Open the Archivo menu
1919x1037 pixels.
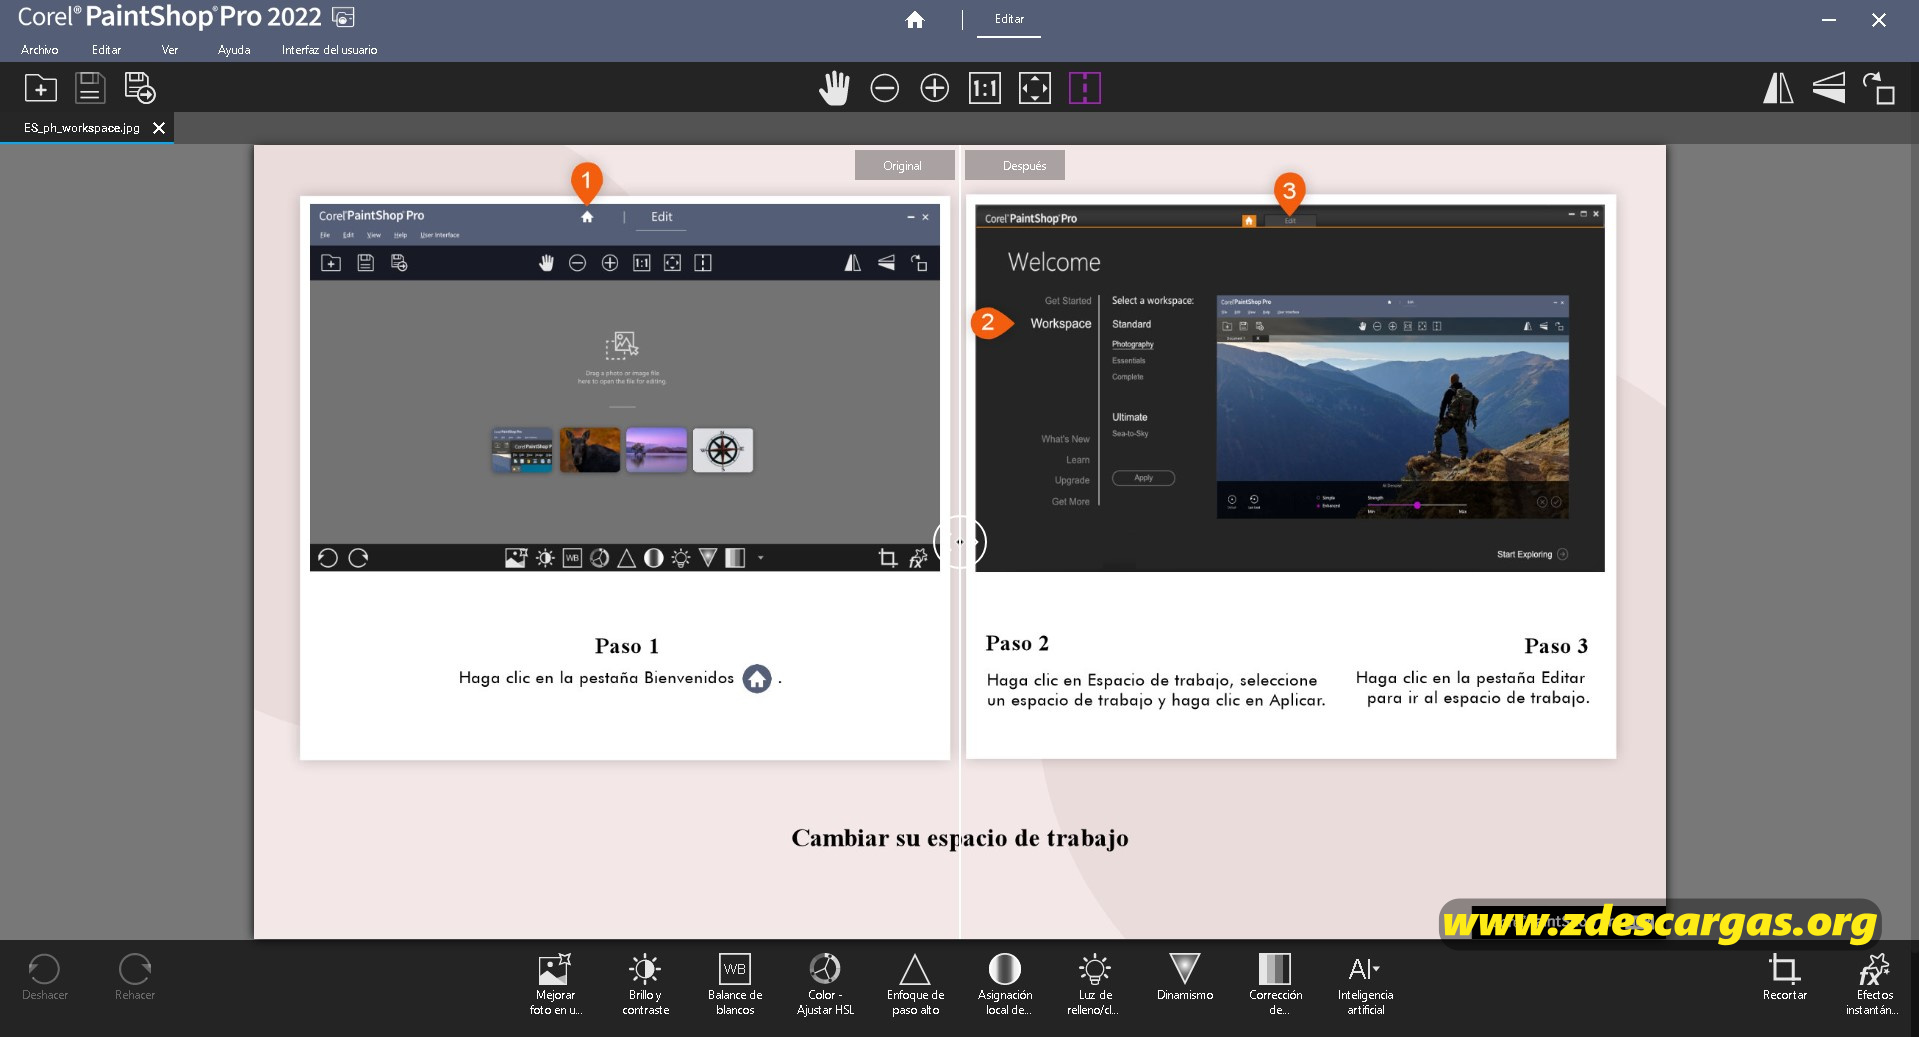pyautogui.click(x=40, y=50)
